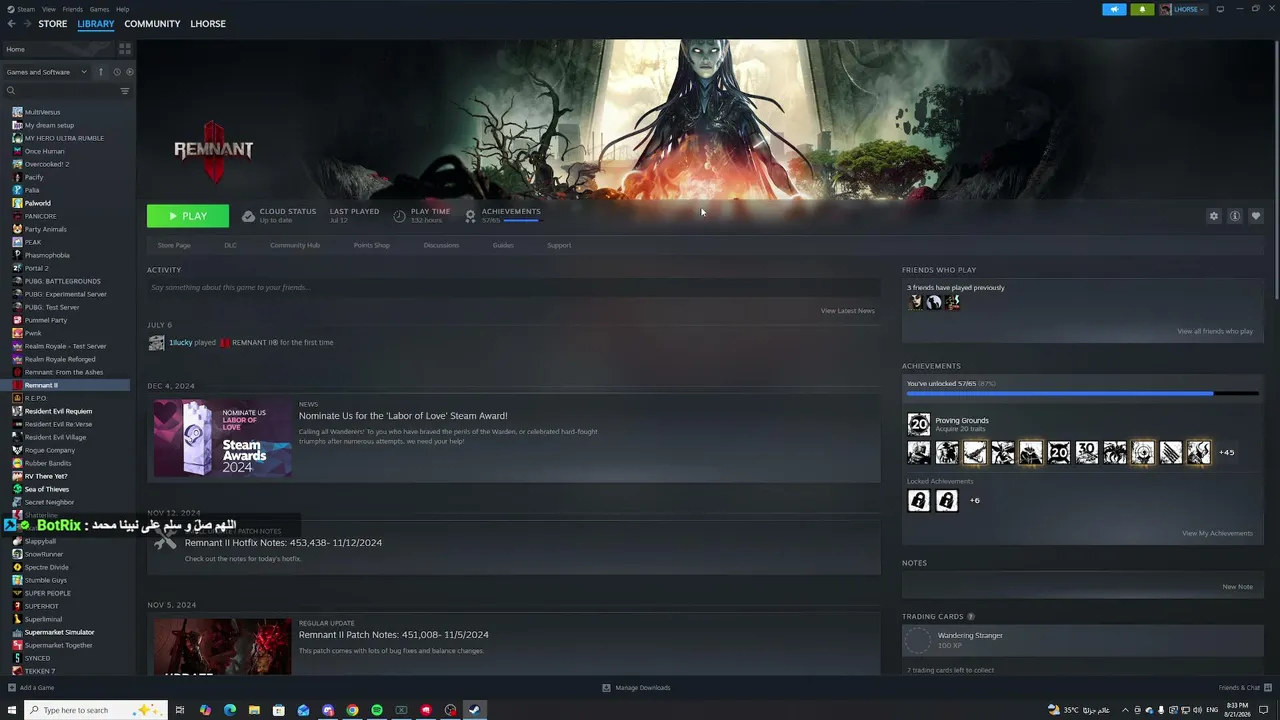1280x720 pixels.
Task: Expand the LHORSE account dropdown
Action: click(x=1184, y=9)
